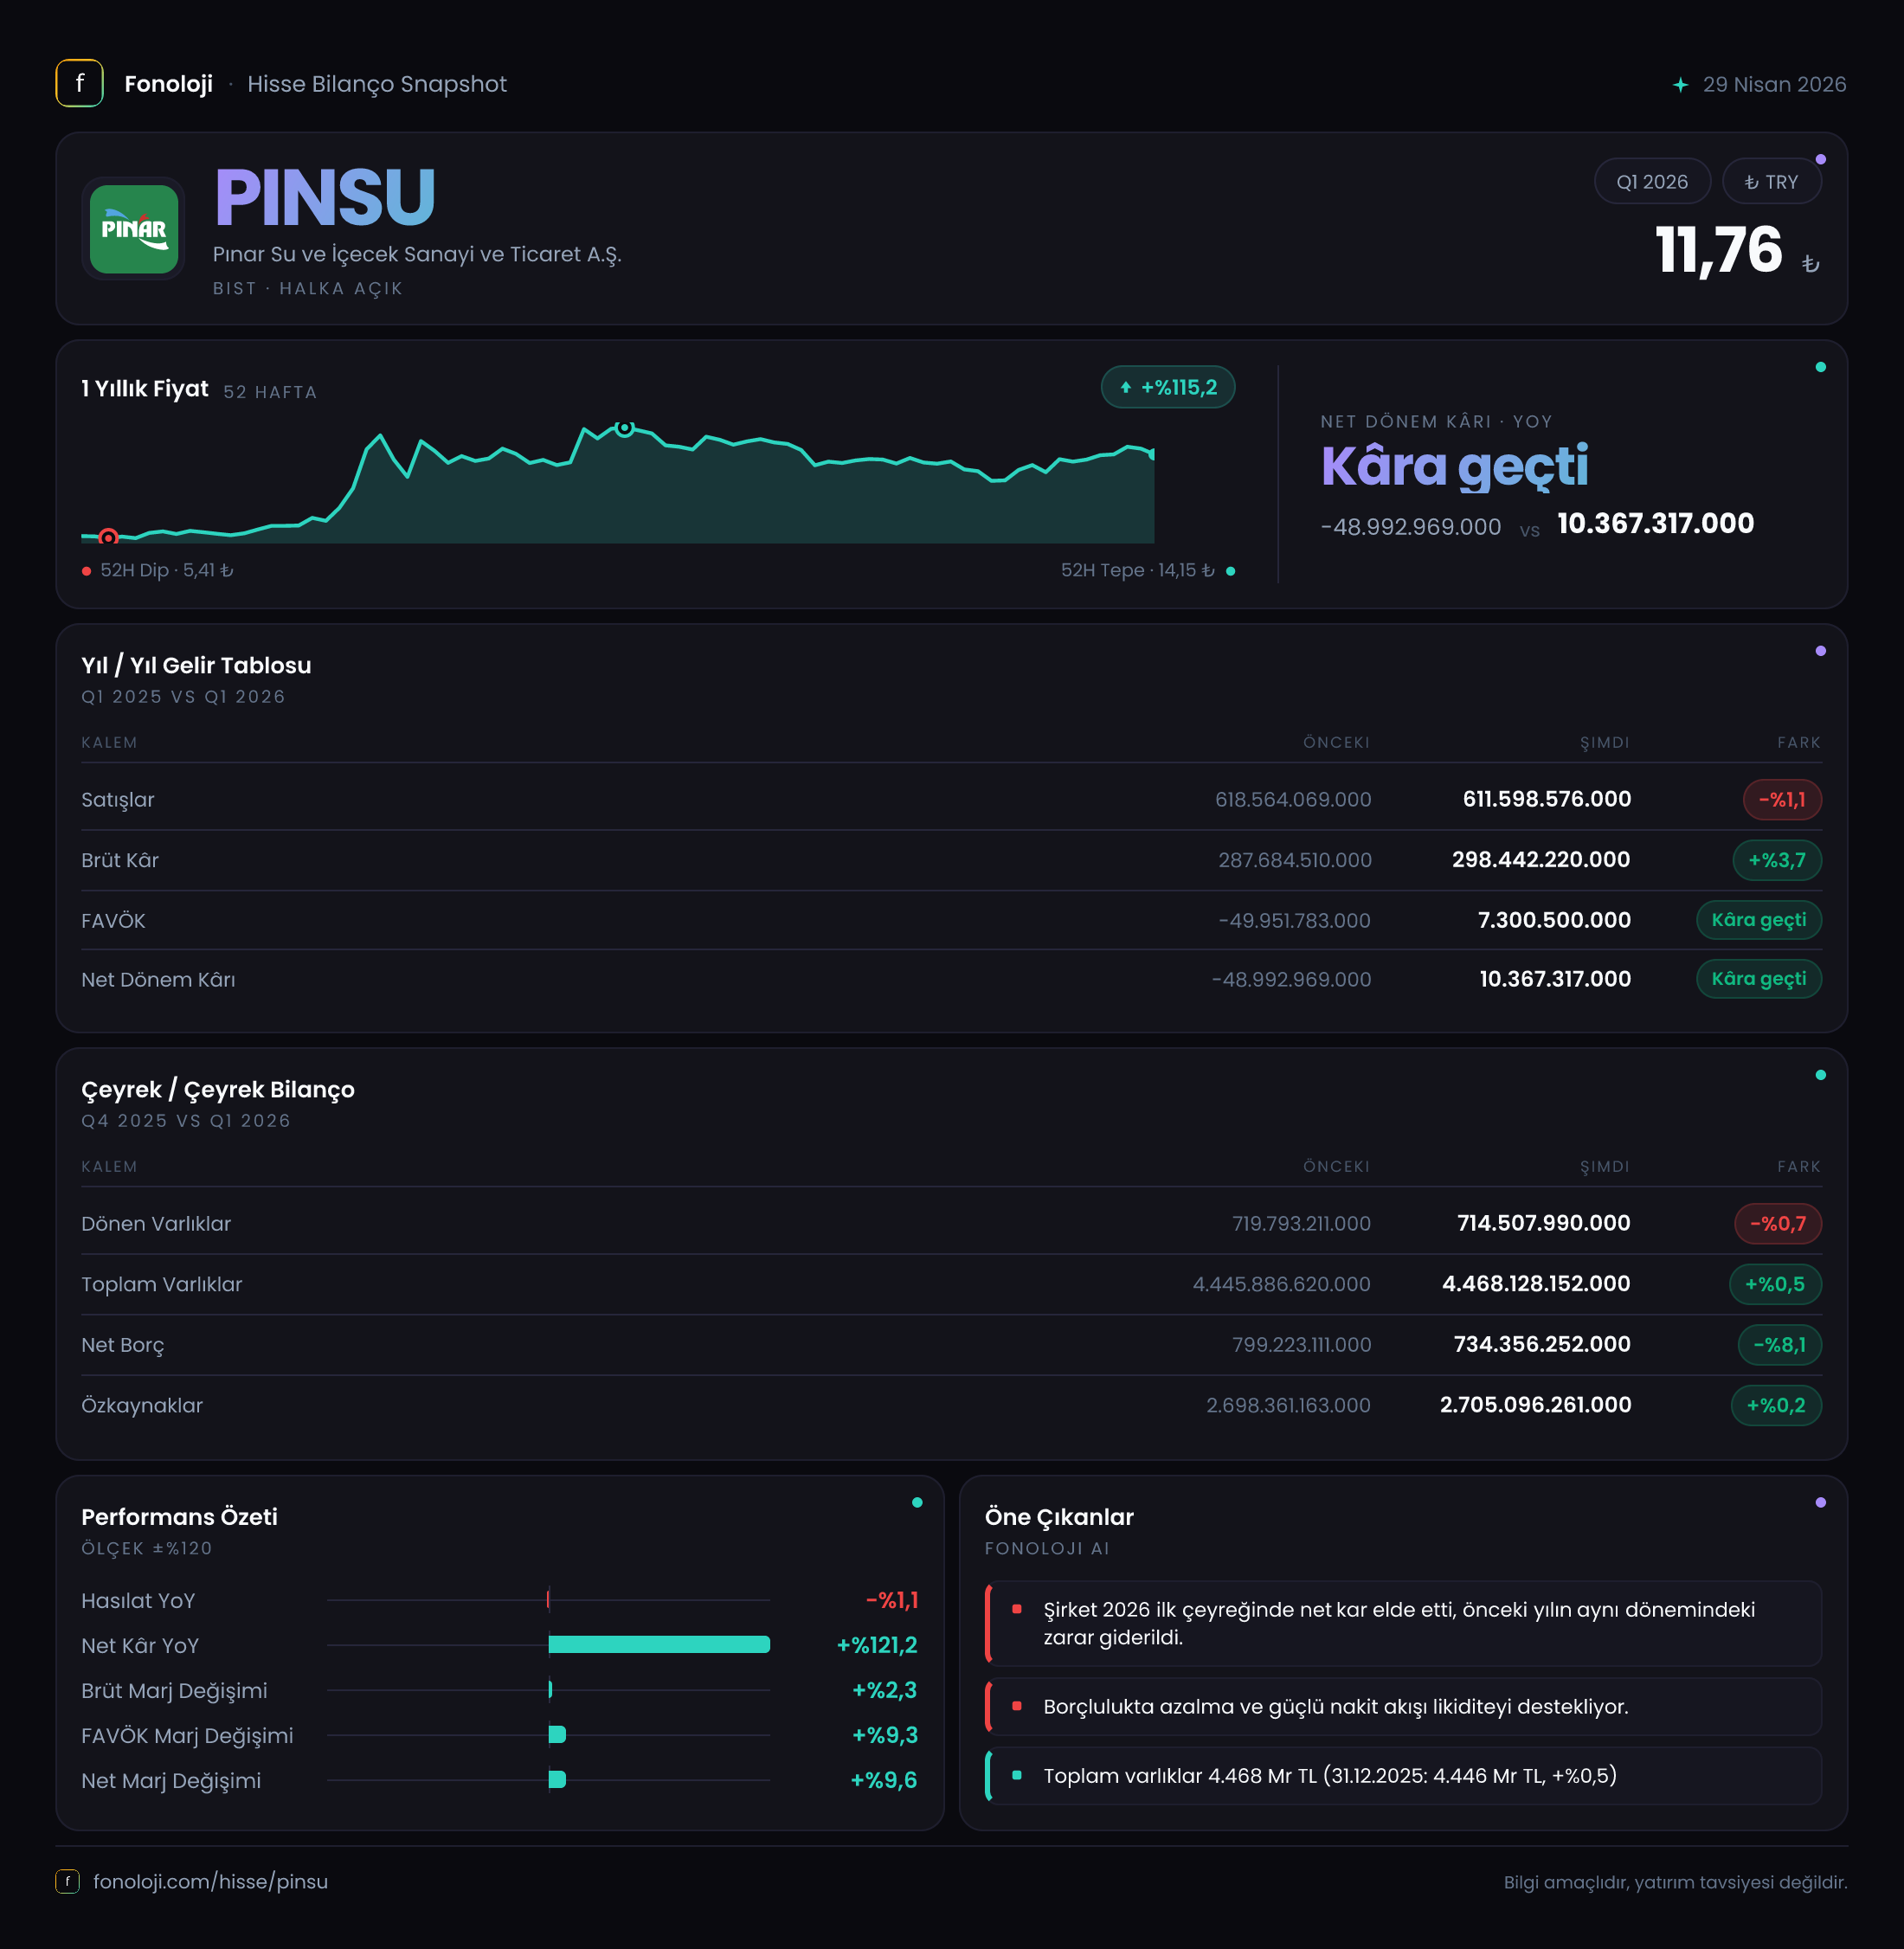Select the Q1 2026 period pill
This screenshot has width=1904, height=1949.
1652,182
